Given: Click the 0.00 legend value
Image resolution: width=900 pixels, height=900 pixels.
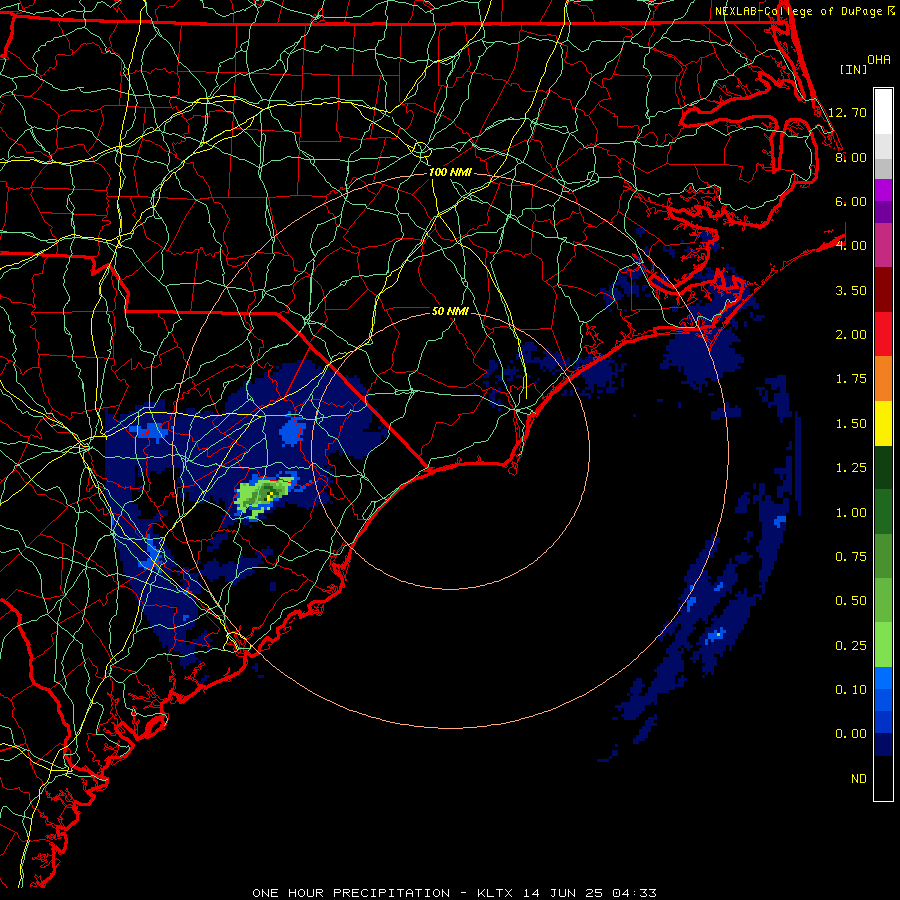Looking at the screenshot, I should click(x=851, y=734).
